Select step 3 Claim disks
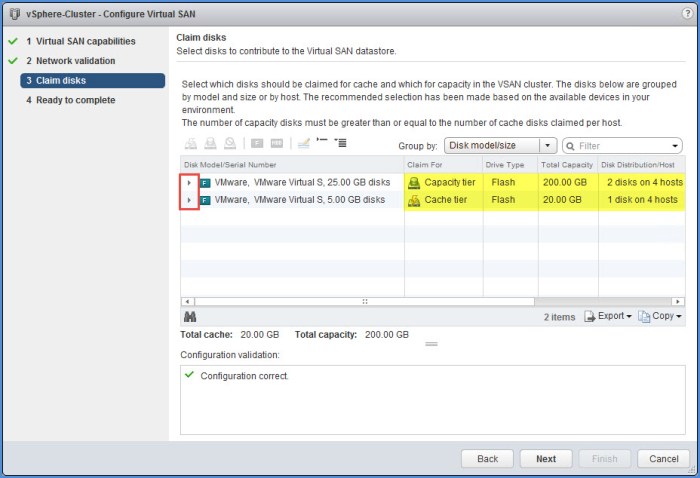Viewport: 700px width, 478px height. [x=92, y=80]
